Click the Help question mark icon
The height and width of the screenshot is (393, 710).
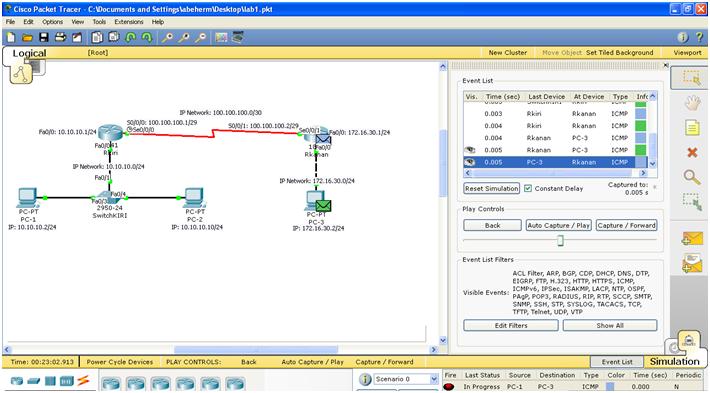[700, 38]
